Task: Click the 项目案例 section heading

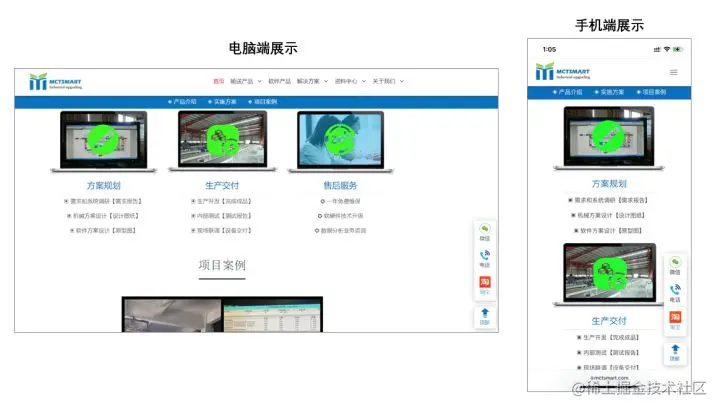Action: point(222,265)
